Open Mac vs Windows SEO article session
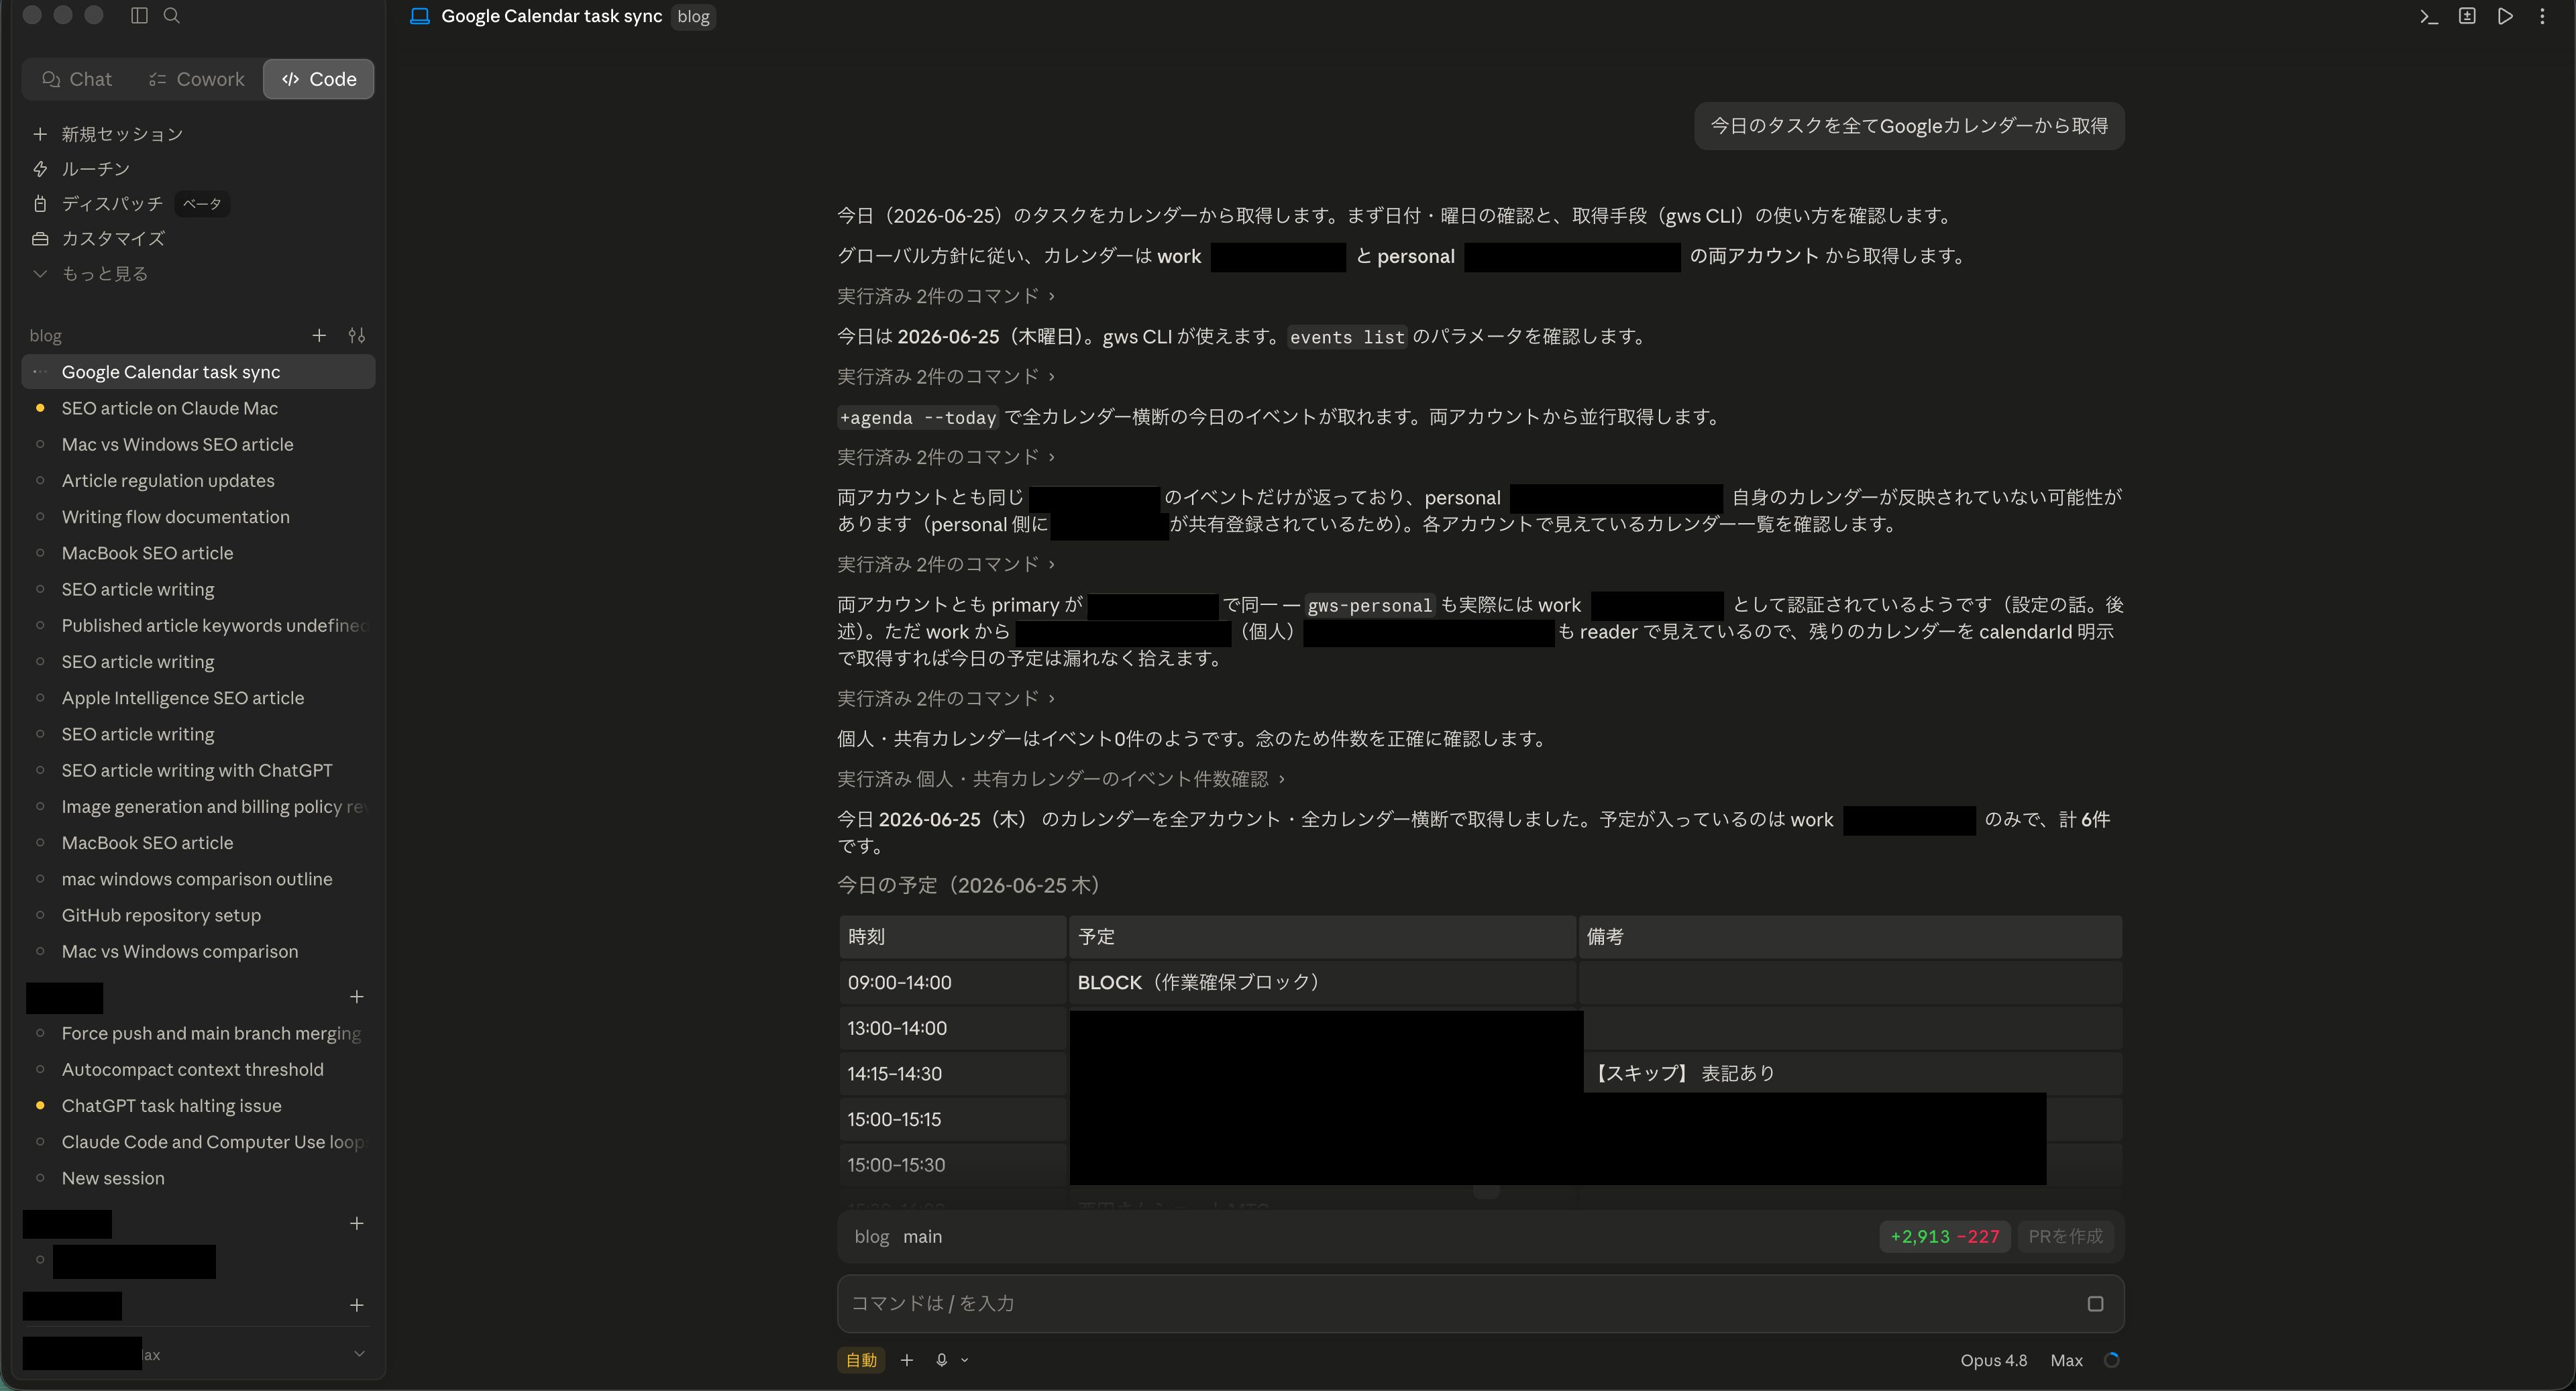 click(199, 444)
